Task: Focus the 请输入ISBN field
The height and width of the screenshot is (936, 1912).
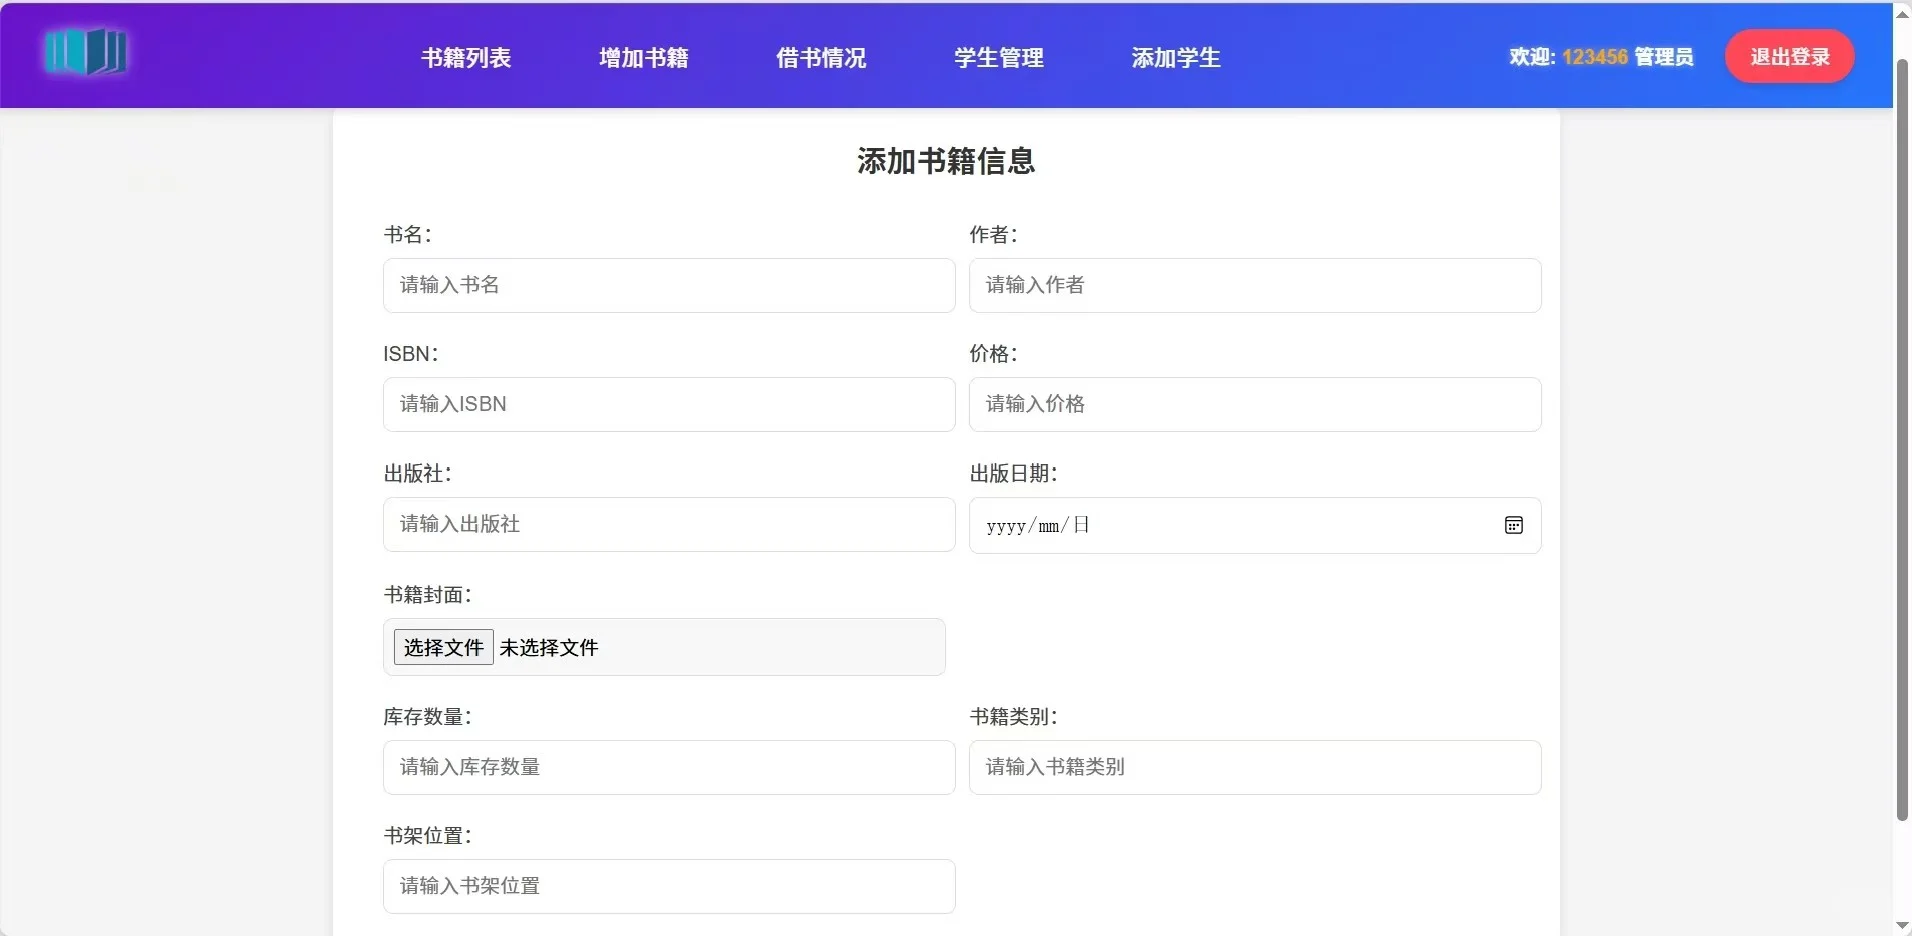Action: [x=669, y=404]
